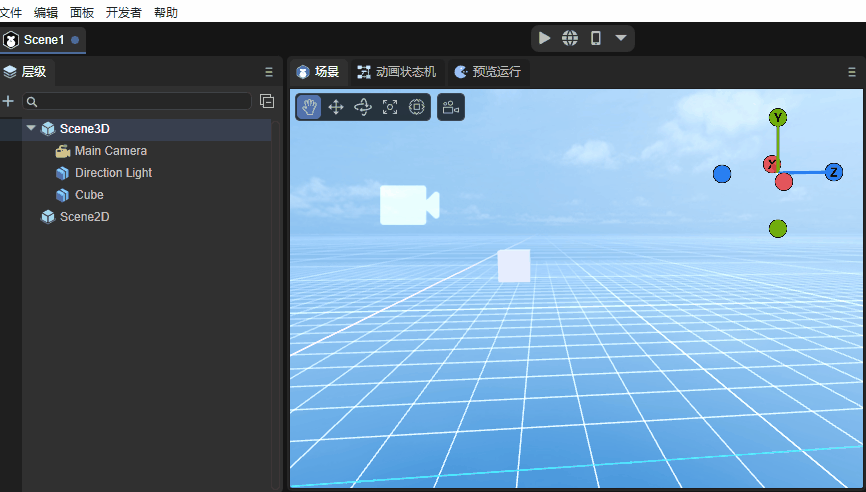Click the mobile device preview icon
Viewport: 866px width, 492px height.
(596, 38)
